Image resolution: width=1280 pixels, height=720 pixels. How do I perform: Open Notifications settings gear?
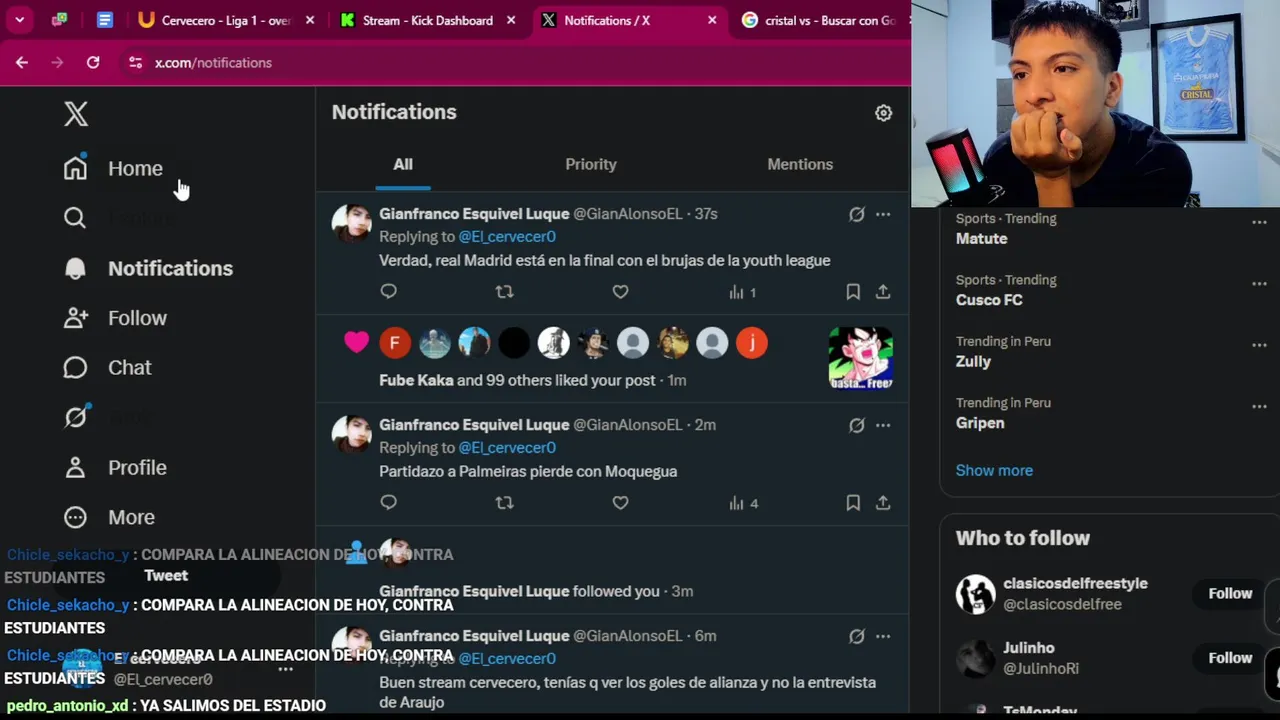pyautogui.click(x=883, y=113)
